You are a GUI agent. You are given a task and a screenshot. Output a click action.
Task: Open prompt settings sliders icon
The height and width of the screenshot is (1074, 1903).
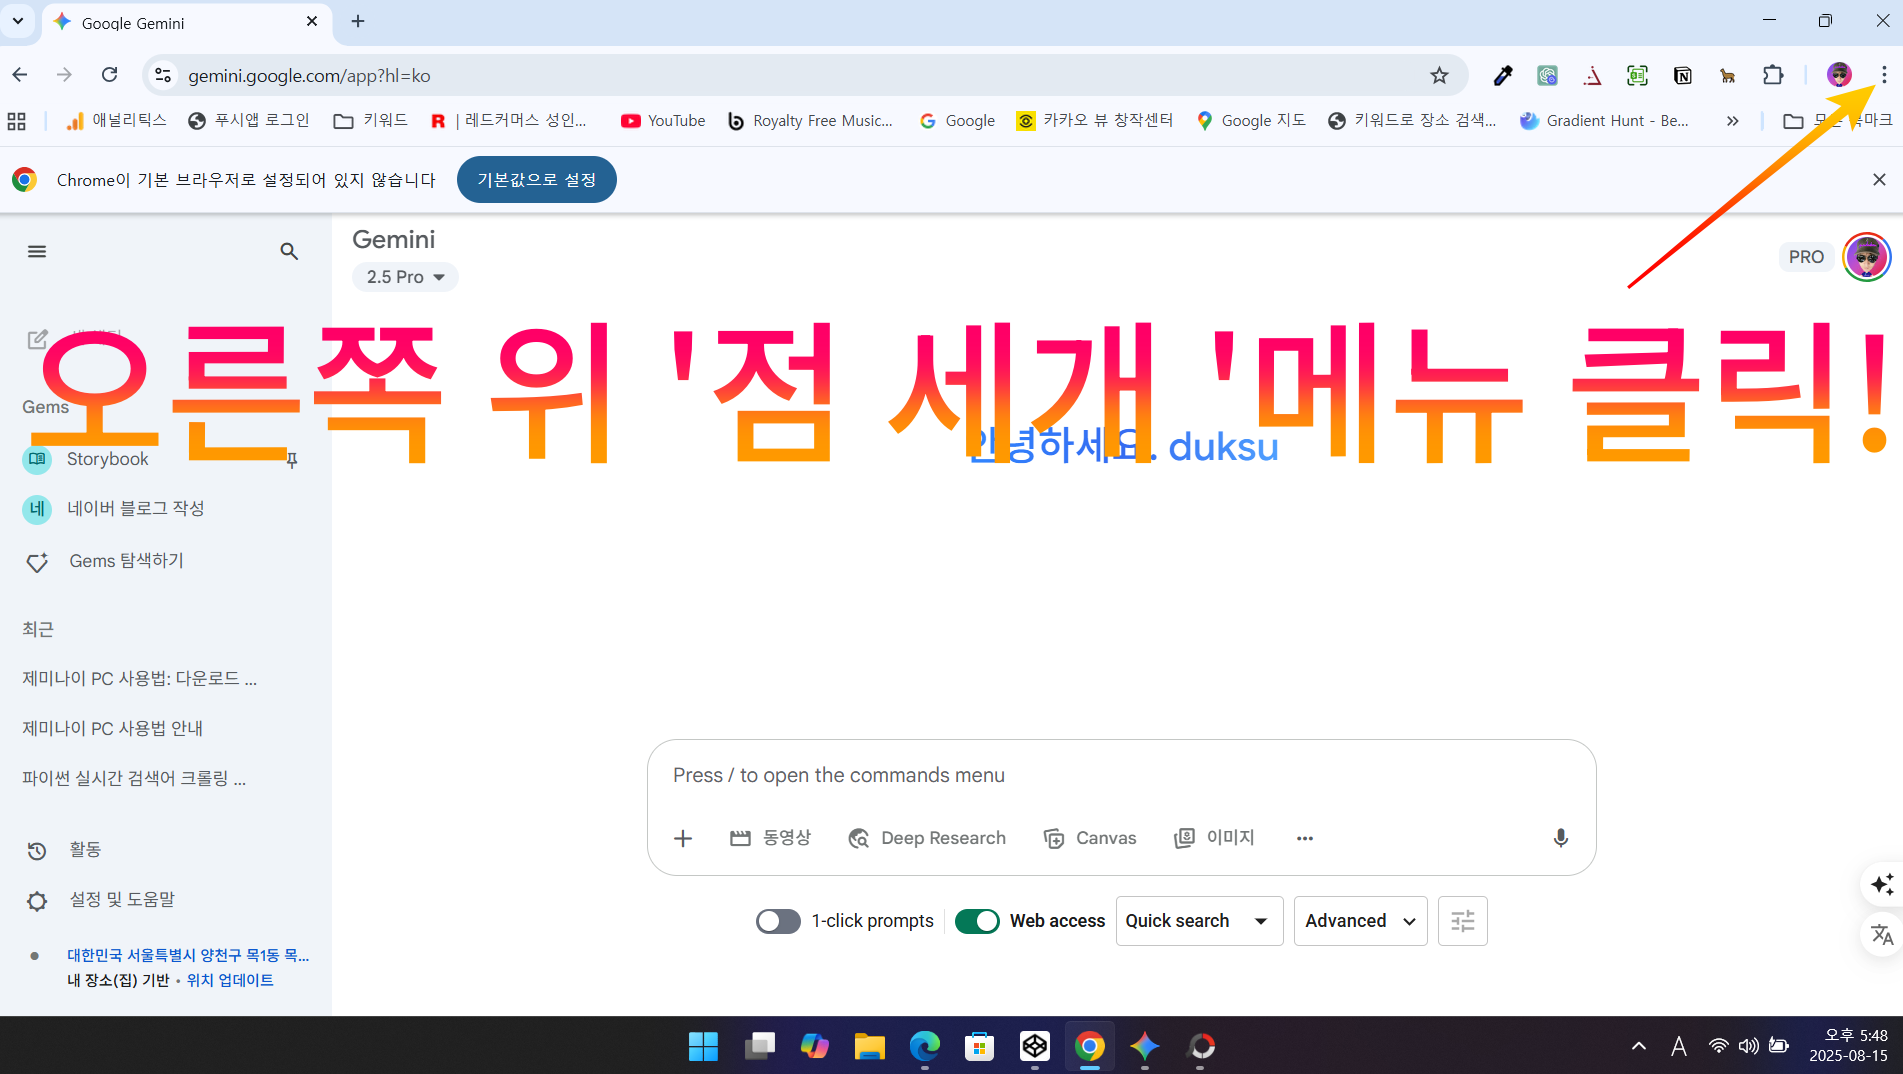click(x=1462, y=921)
